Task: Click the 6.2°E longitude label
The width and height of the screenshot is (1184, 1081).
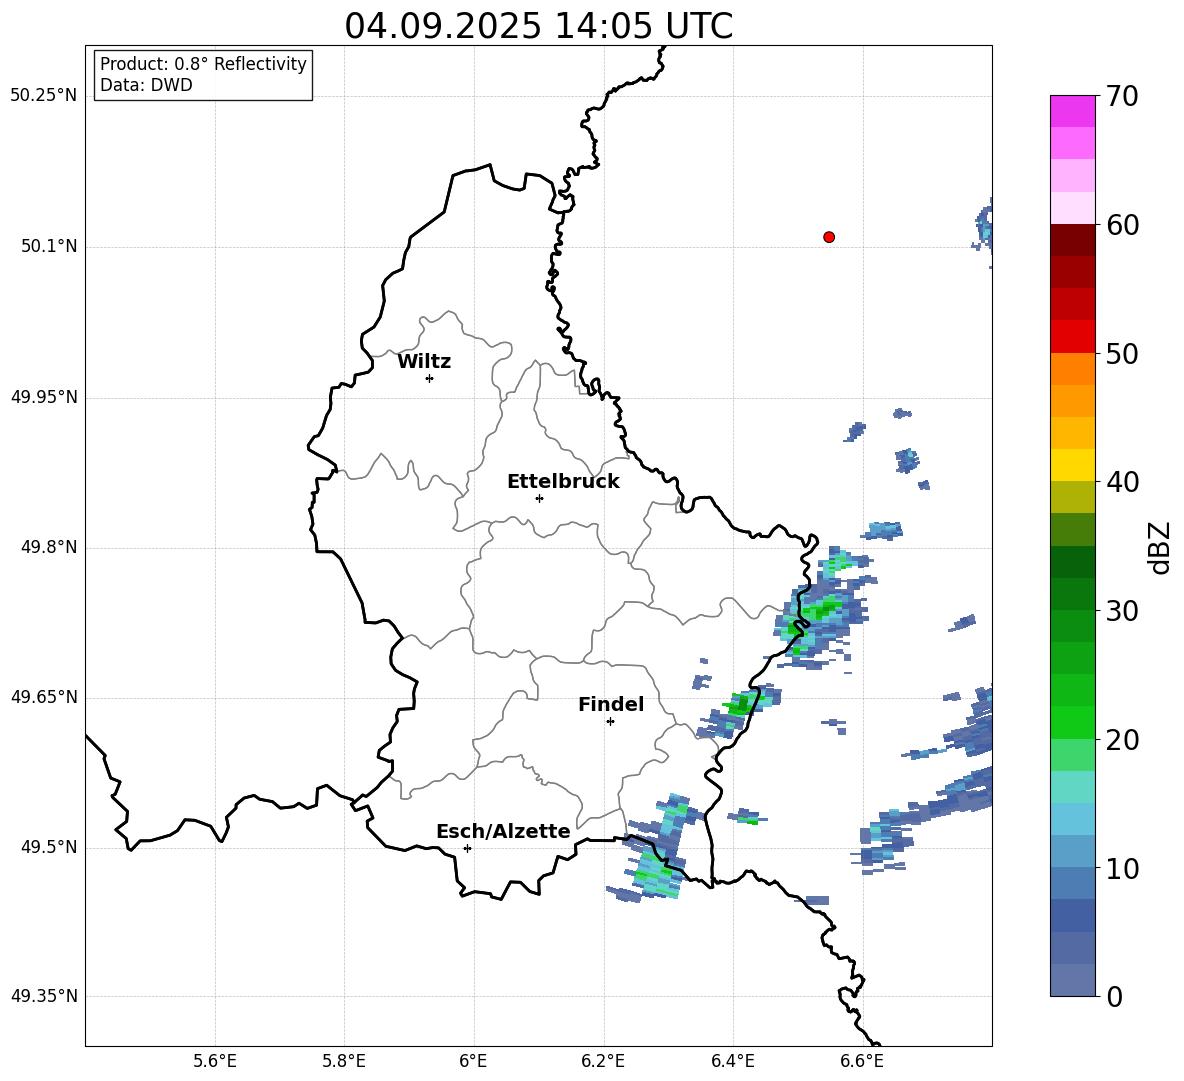Action: point(603,1061)
